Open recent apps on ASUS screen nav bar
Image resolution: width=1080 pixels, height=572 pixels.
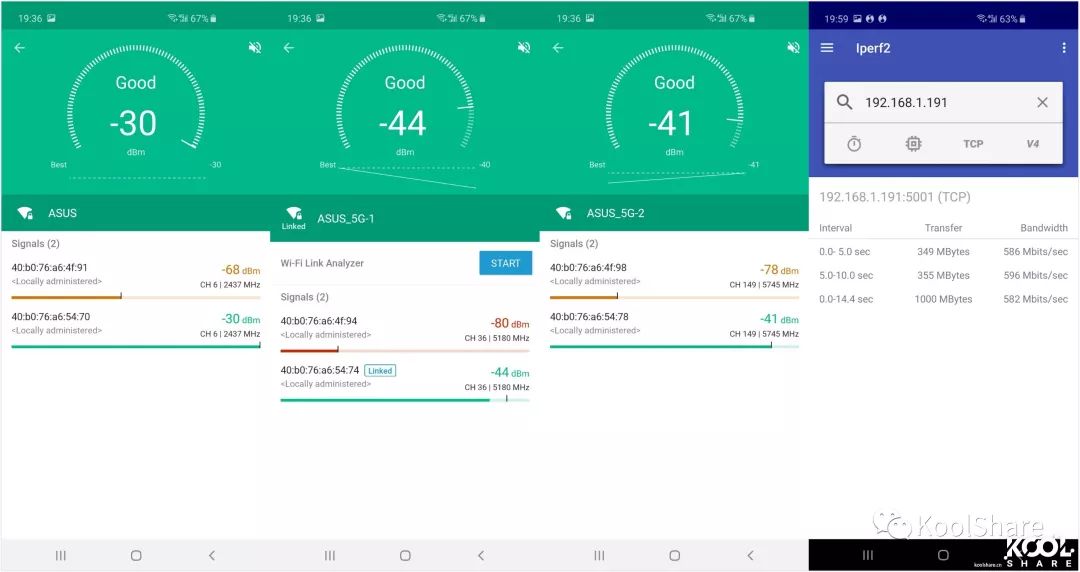point(61,555)
